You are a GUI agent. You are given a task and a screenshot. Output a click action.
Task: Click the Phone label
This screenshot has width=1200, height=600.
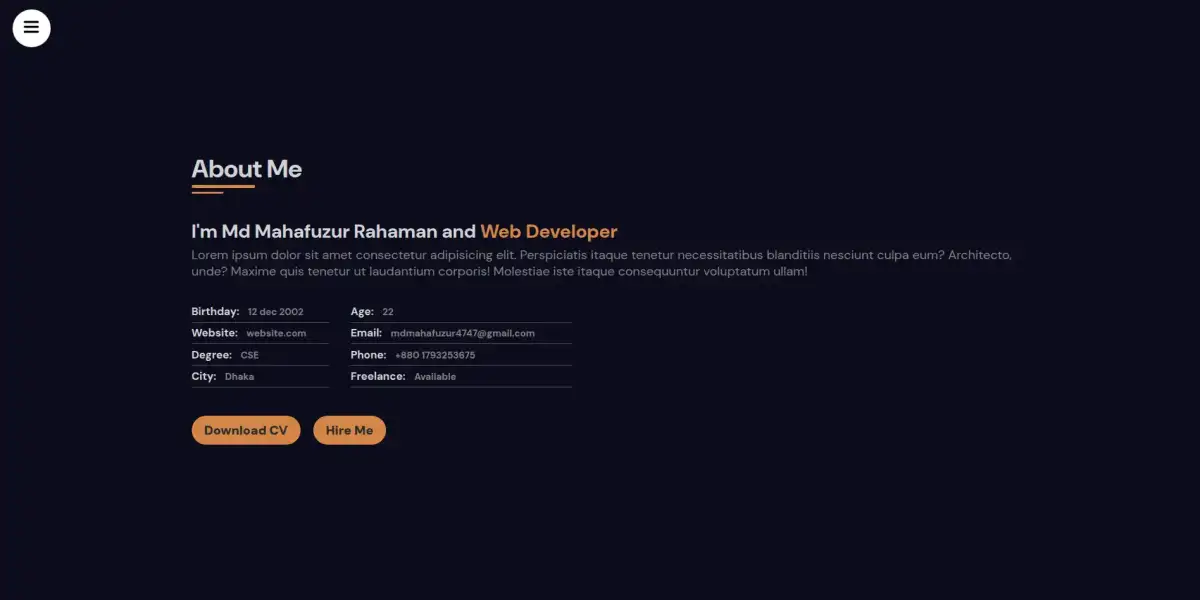369,355
